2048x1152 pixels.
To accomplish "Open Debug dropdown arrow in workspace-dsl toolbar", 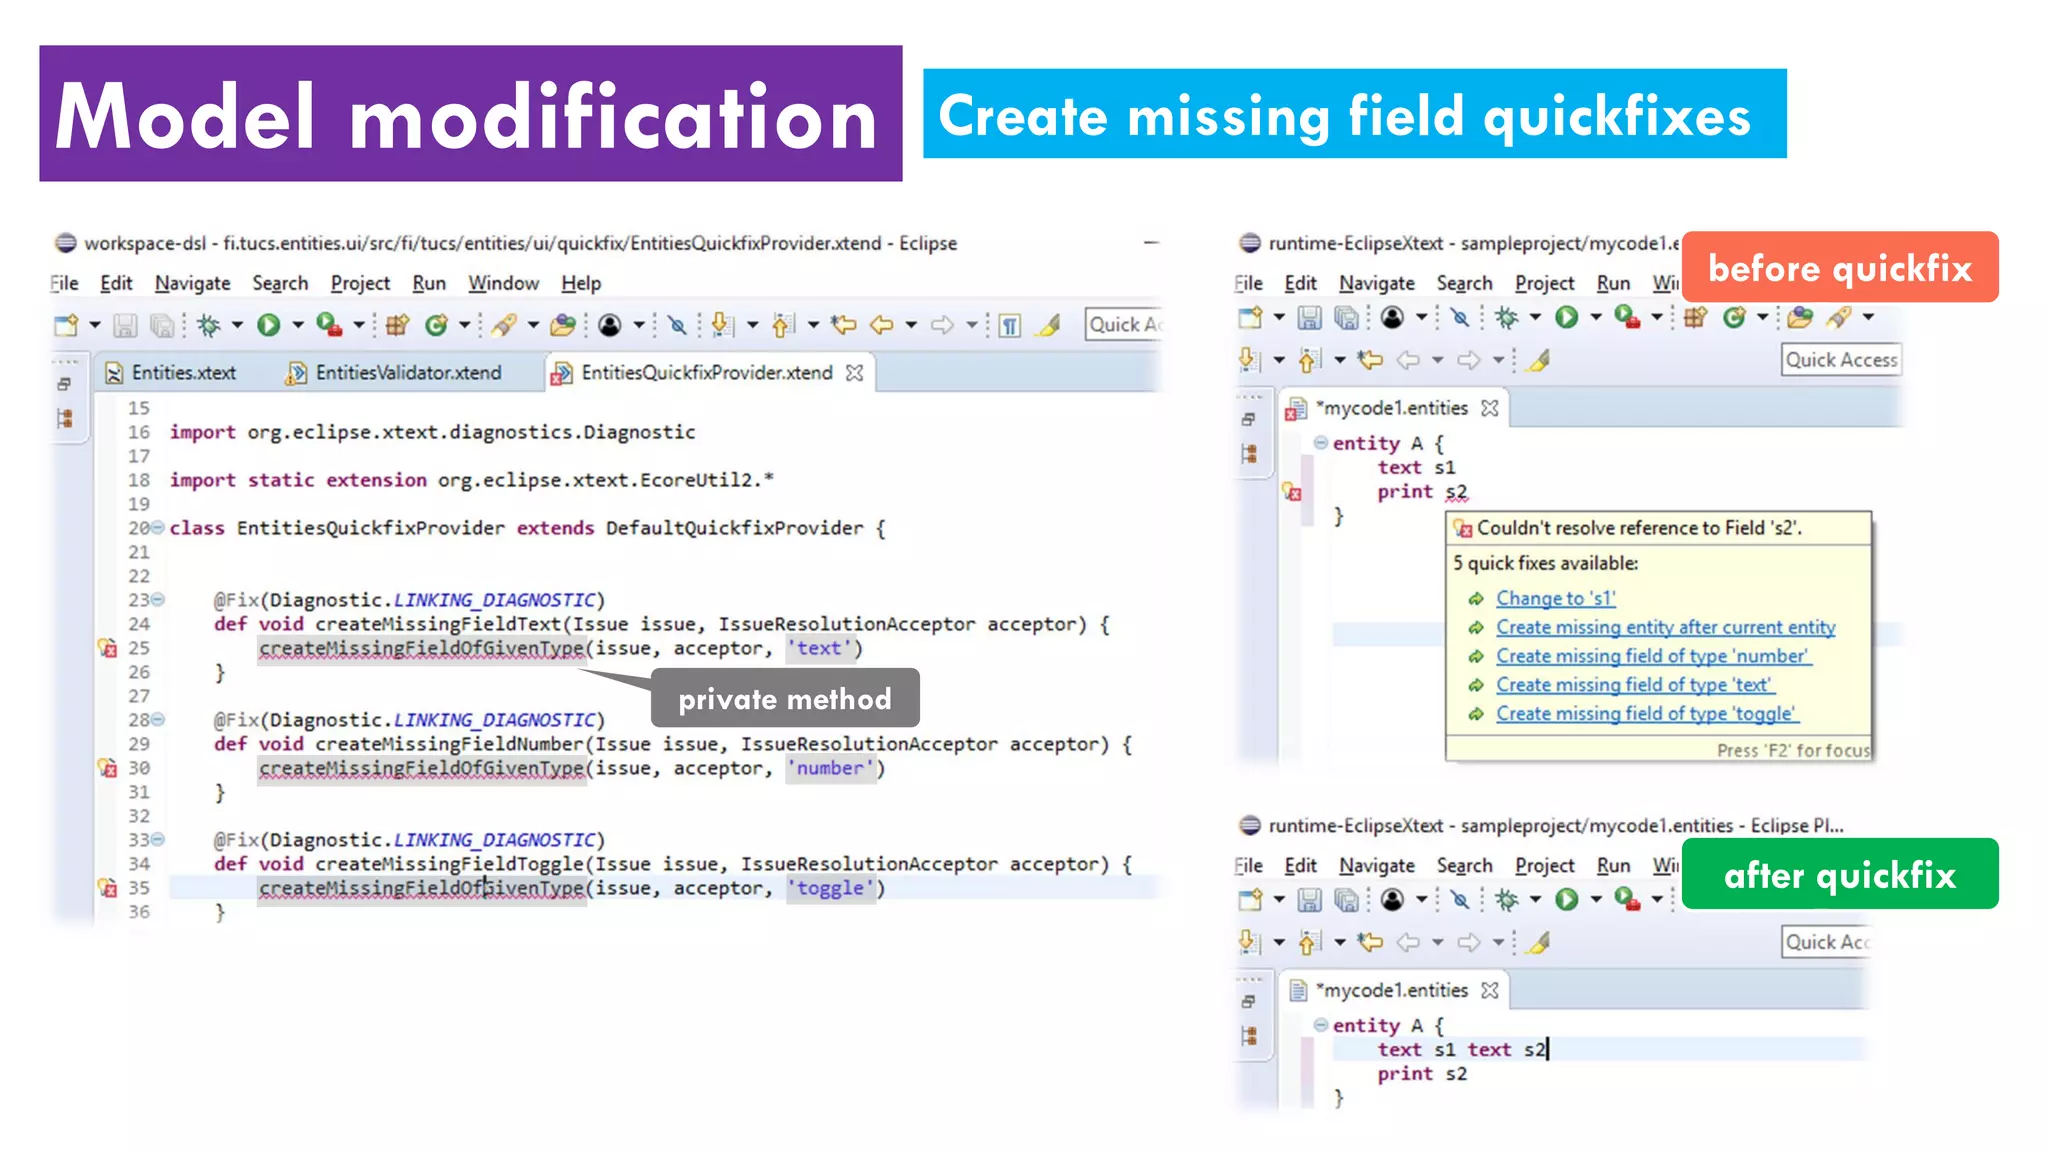I will click(x=237, y=325).
